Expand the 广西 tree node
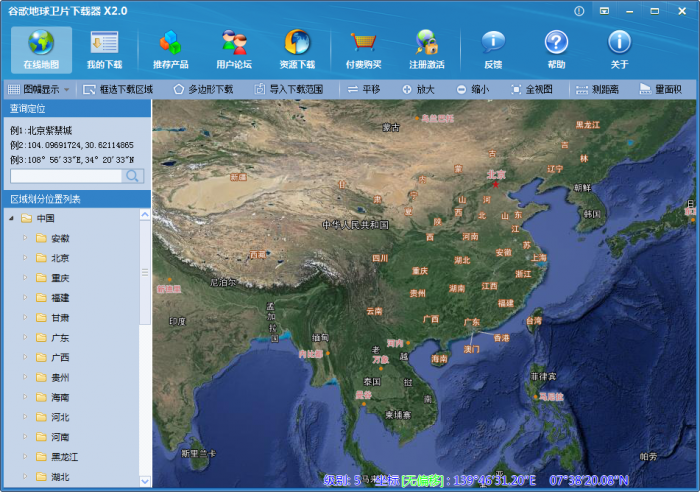 25,357
